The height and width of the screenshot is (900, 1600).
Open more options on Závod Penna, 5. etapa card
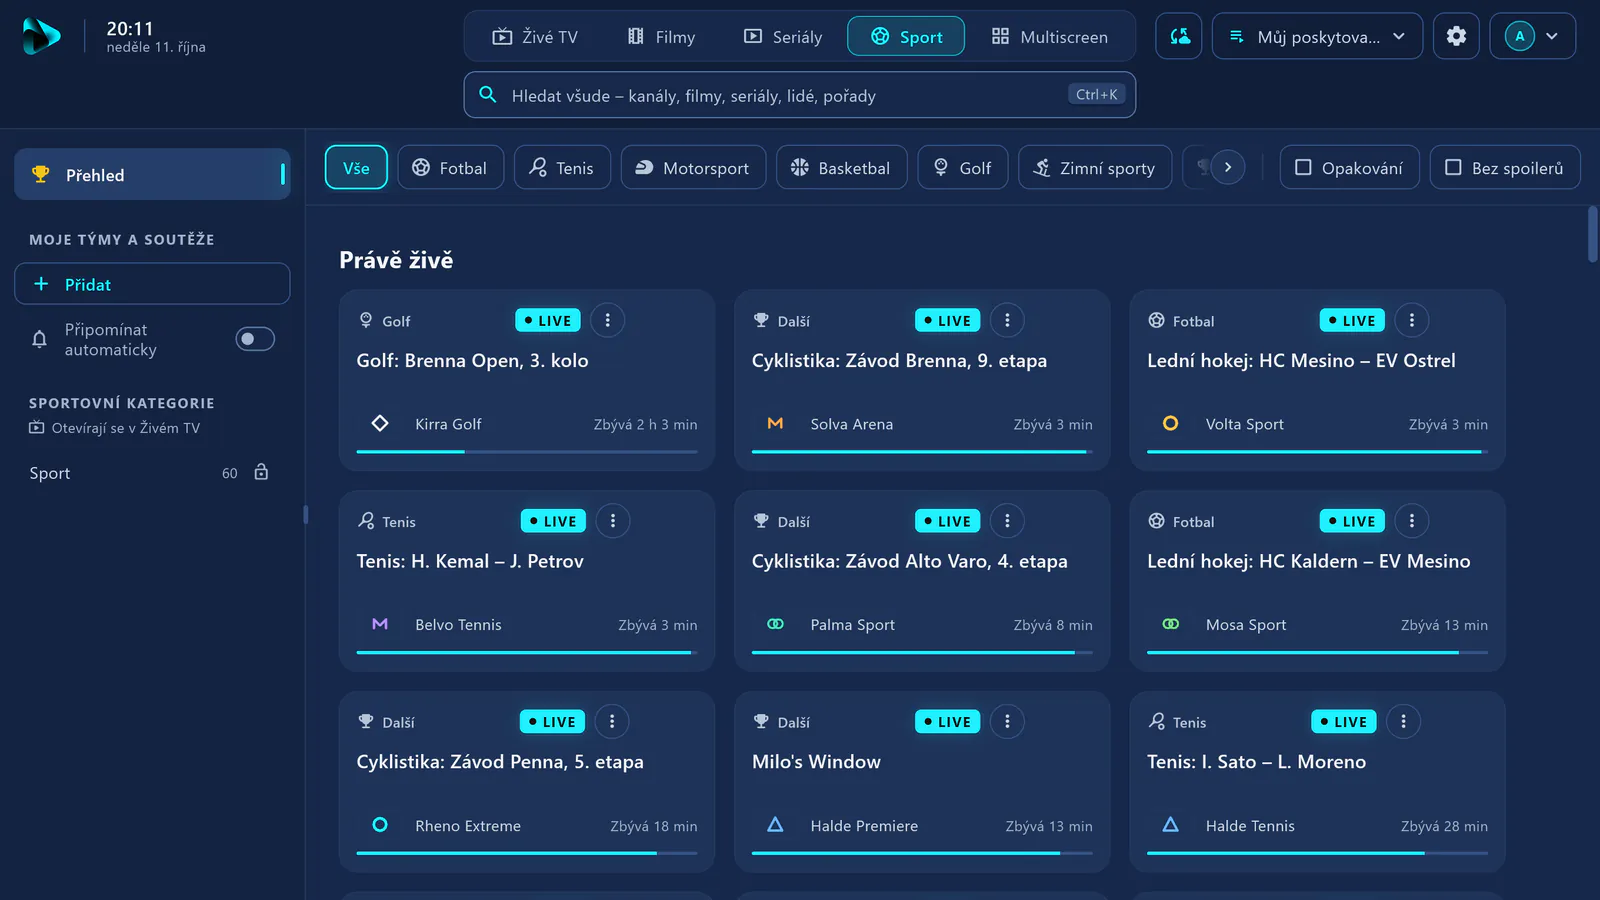[612, 722]
